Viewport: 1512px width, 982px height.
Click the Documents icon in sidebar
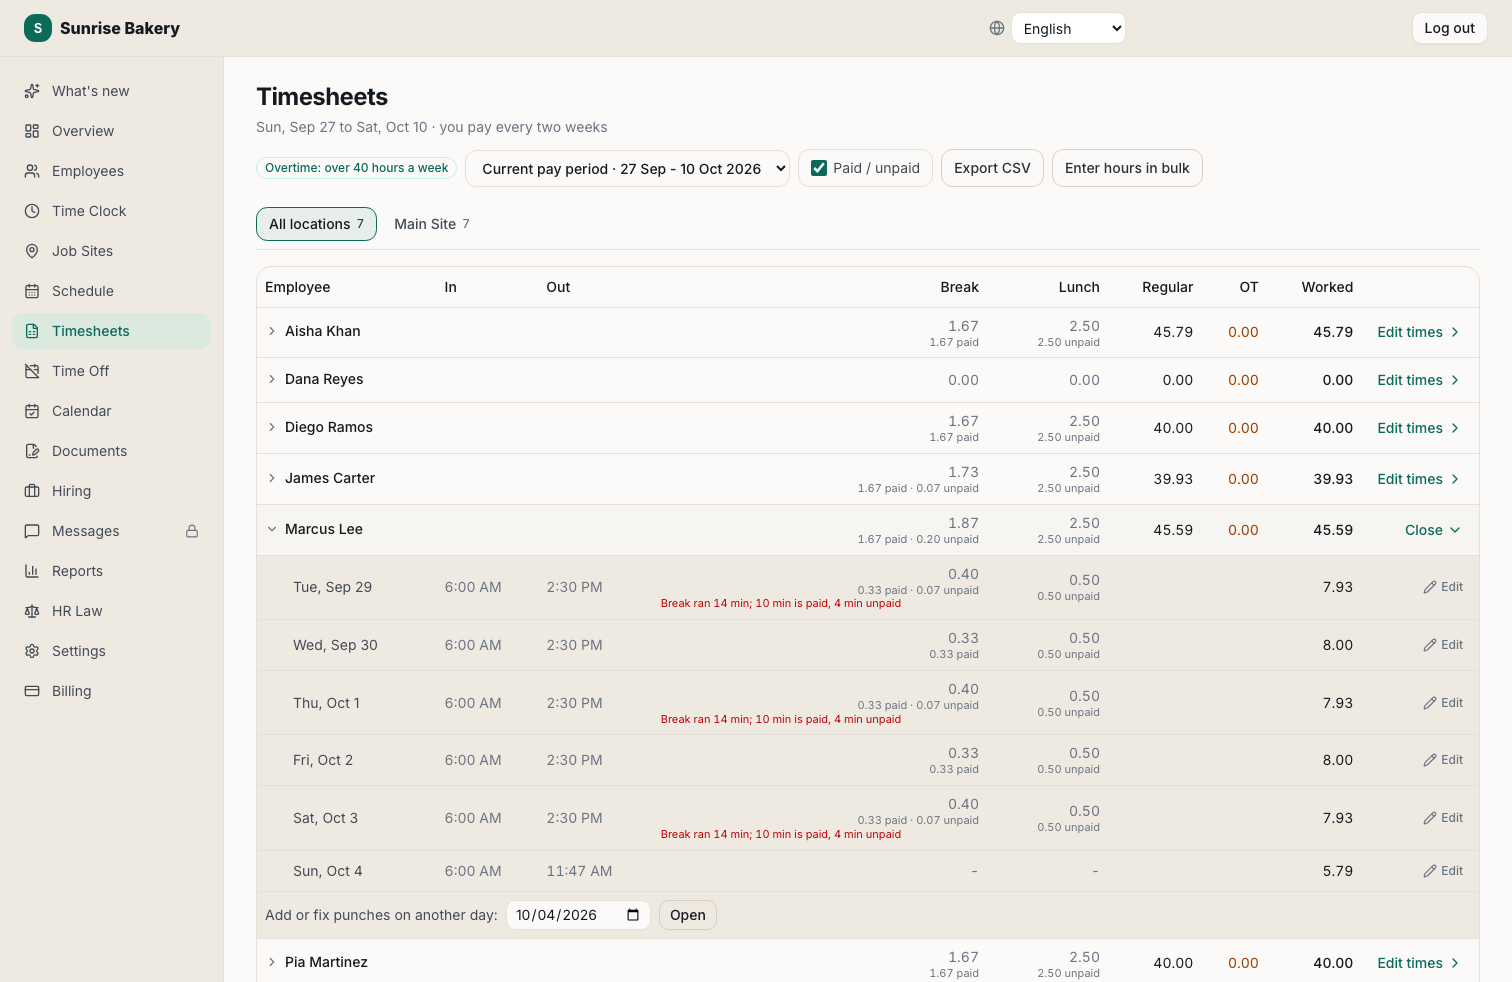pyautogui.click(x=32, y=451)
